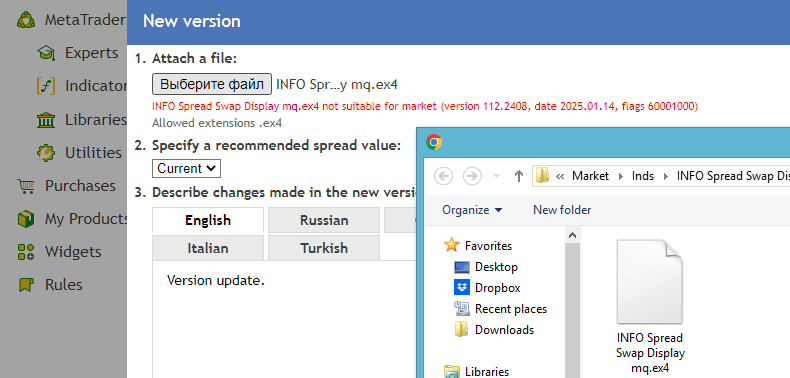790x378 pixels.
Task: Click New folder in file dialog
Action: [562, 210]
